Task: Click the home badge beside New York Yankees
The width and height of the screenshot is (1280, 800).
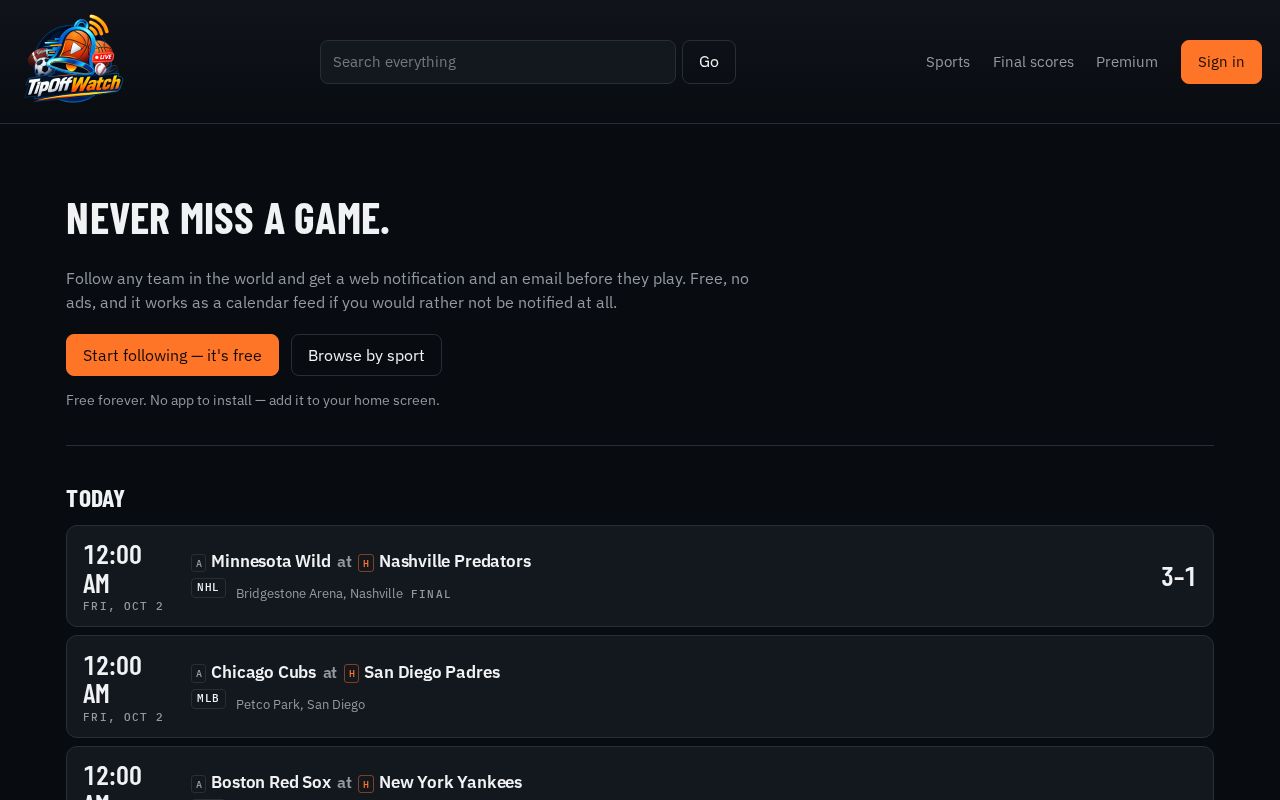Action: click(366, 784)
